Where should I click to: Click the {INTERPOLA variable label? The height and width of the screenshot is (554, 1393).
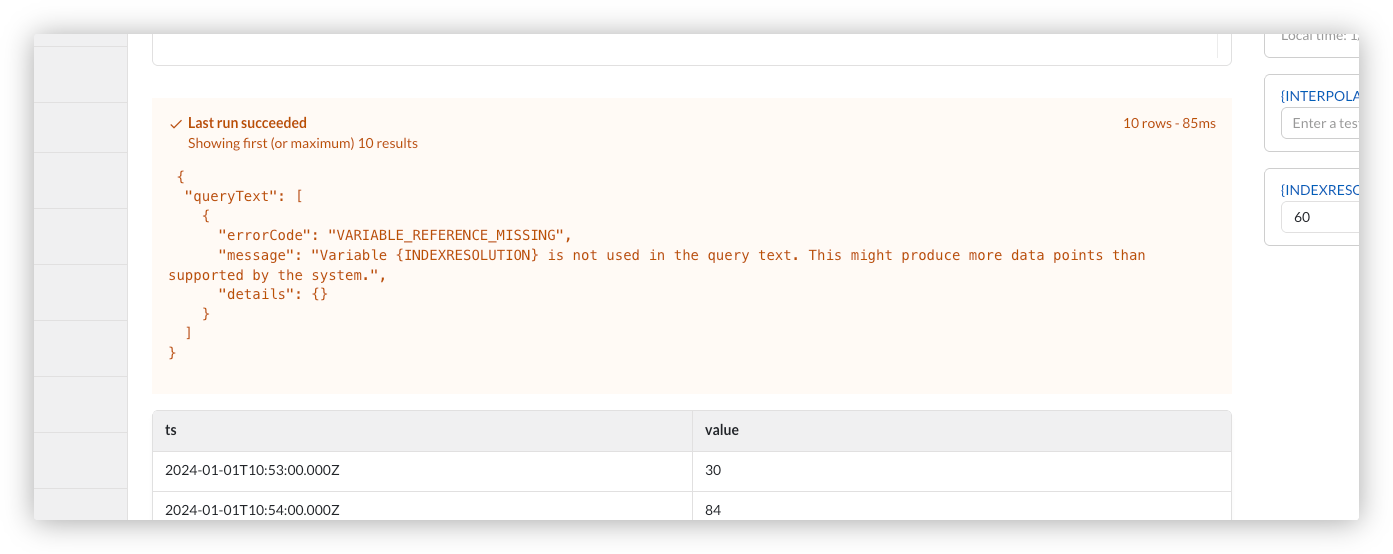pos(1319,96)
